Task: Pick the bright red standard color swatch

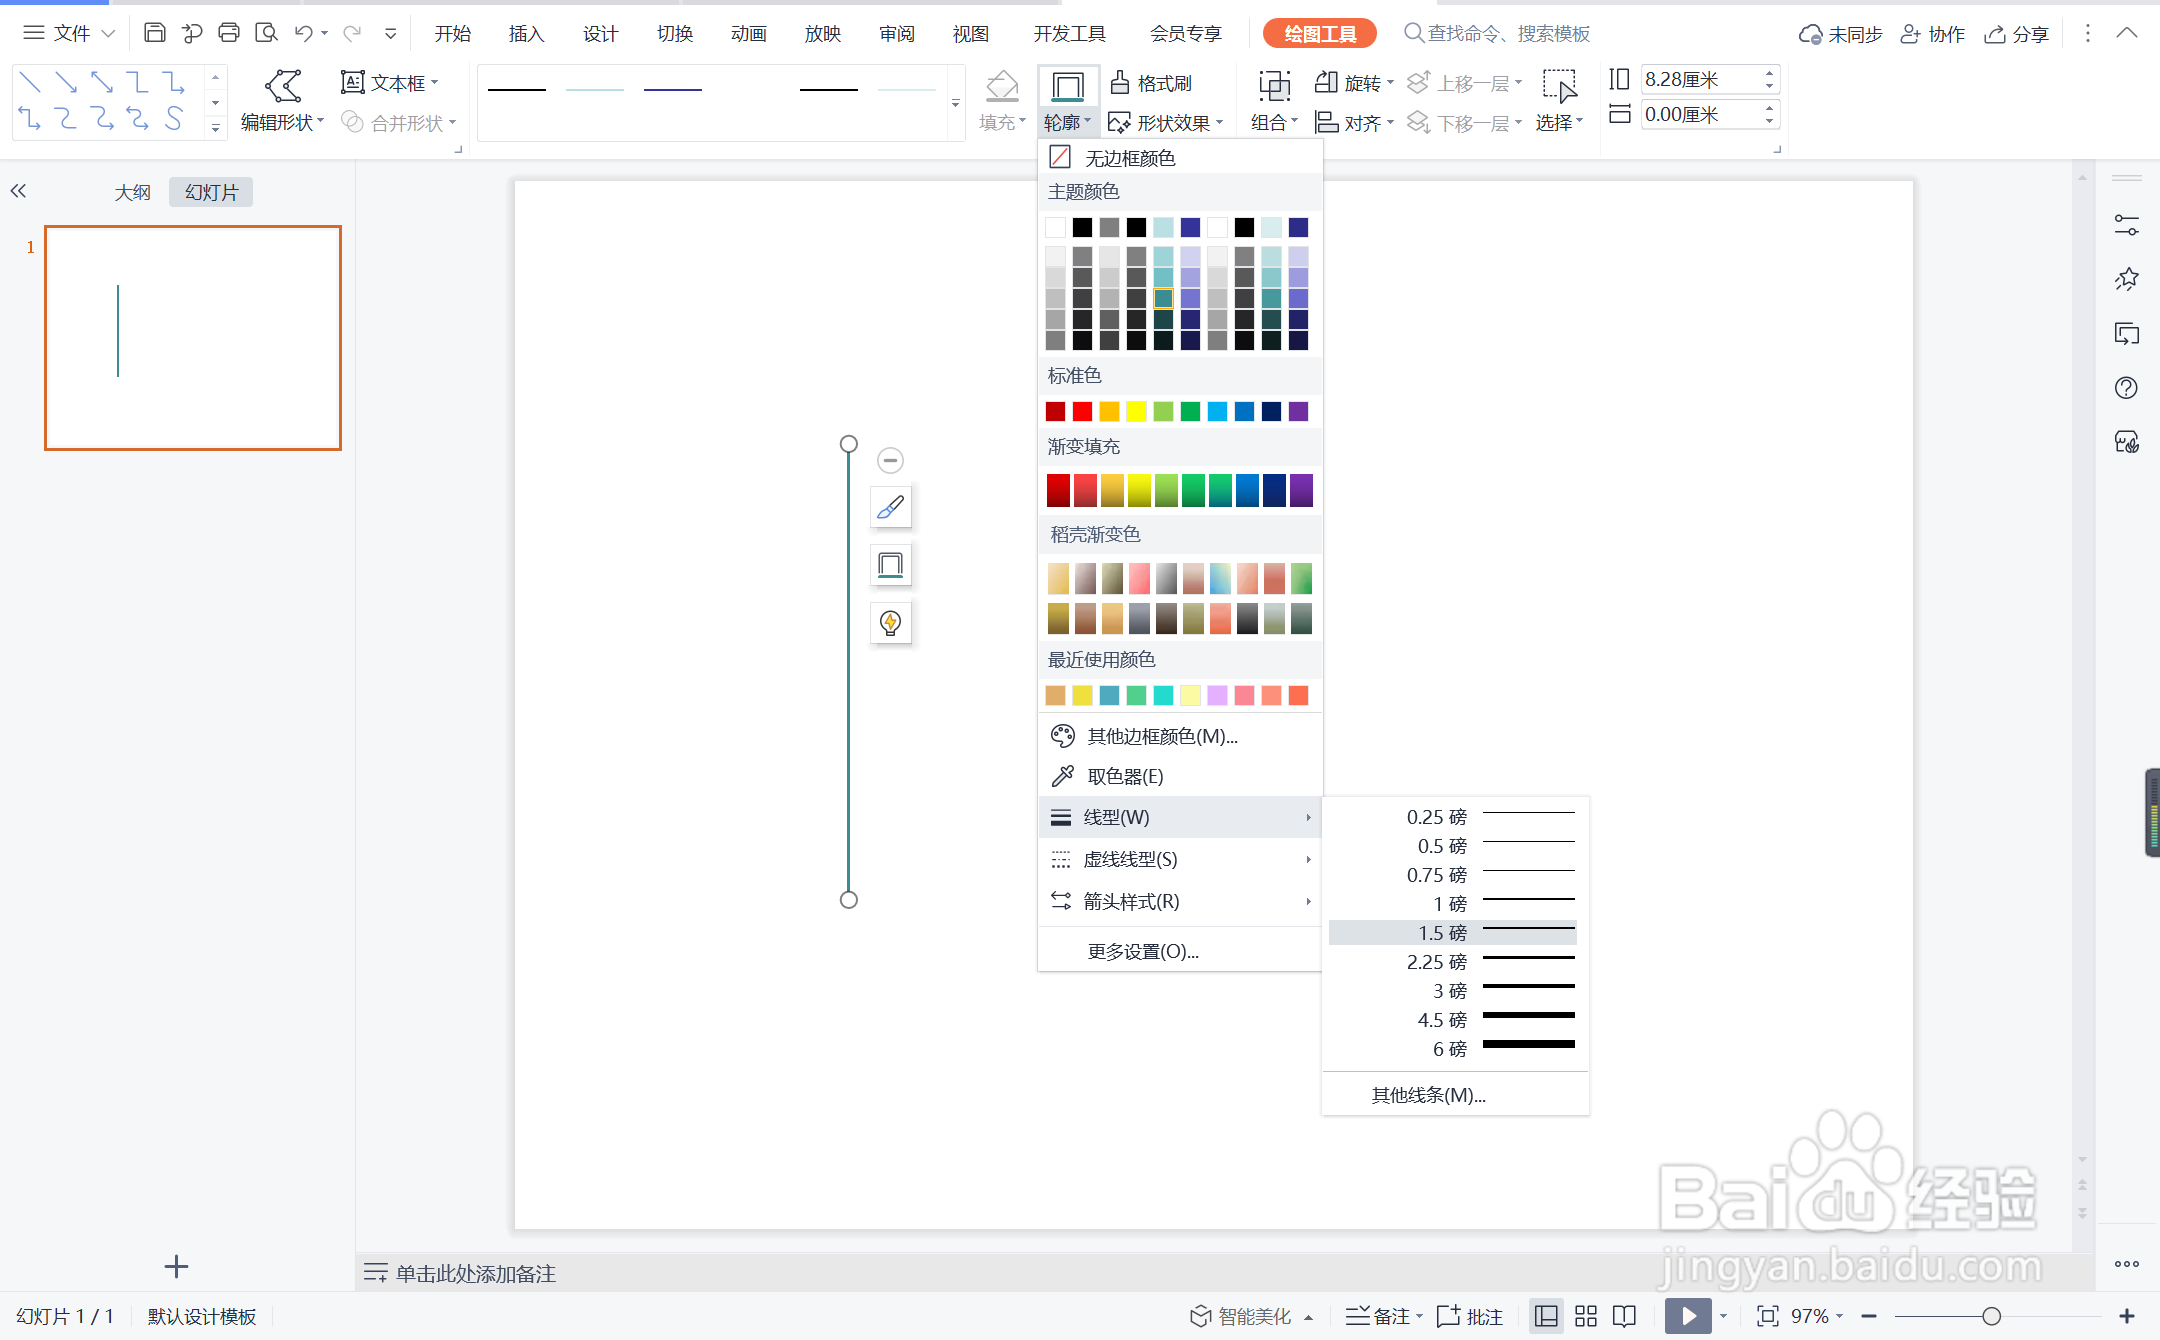Action: (1082, 411)
